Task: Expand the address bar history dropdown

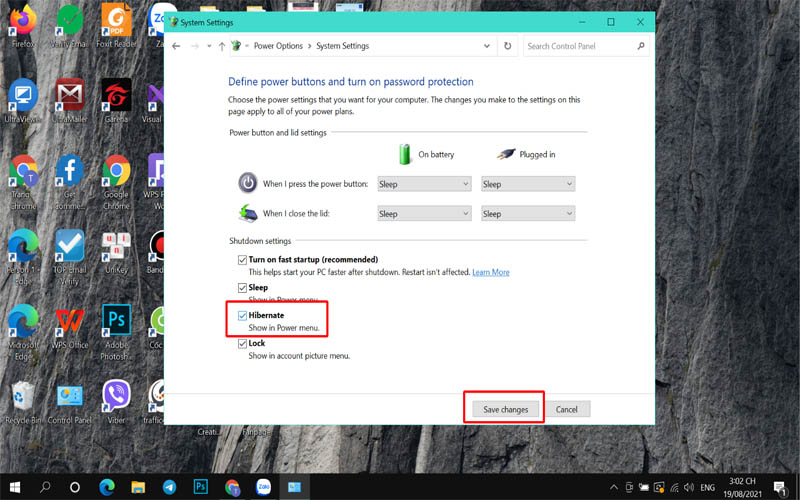Action: point(487,46)
